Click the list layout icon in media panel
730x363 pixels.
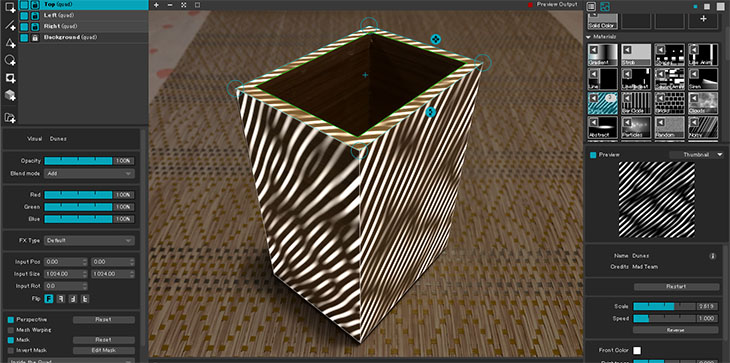591,7
